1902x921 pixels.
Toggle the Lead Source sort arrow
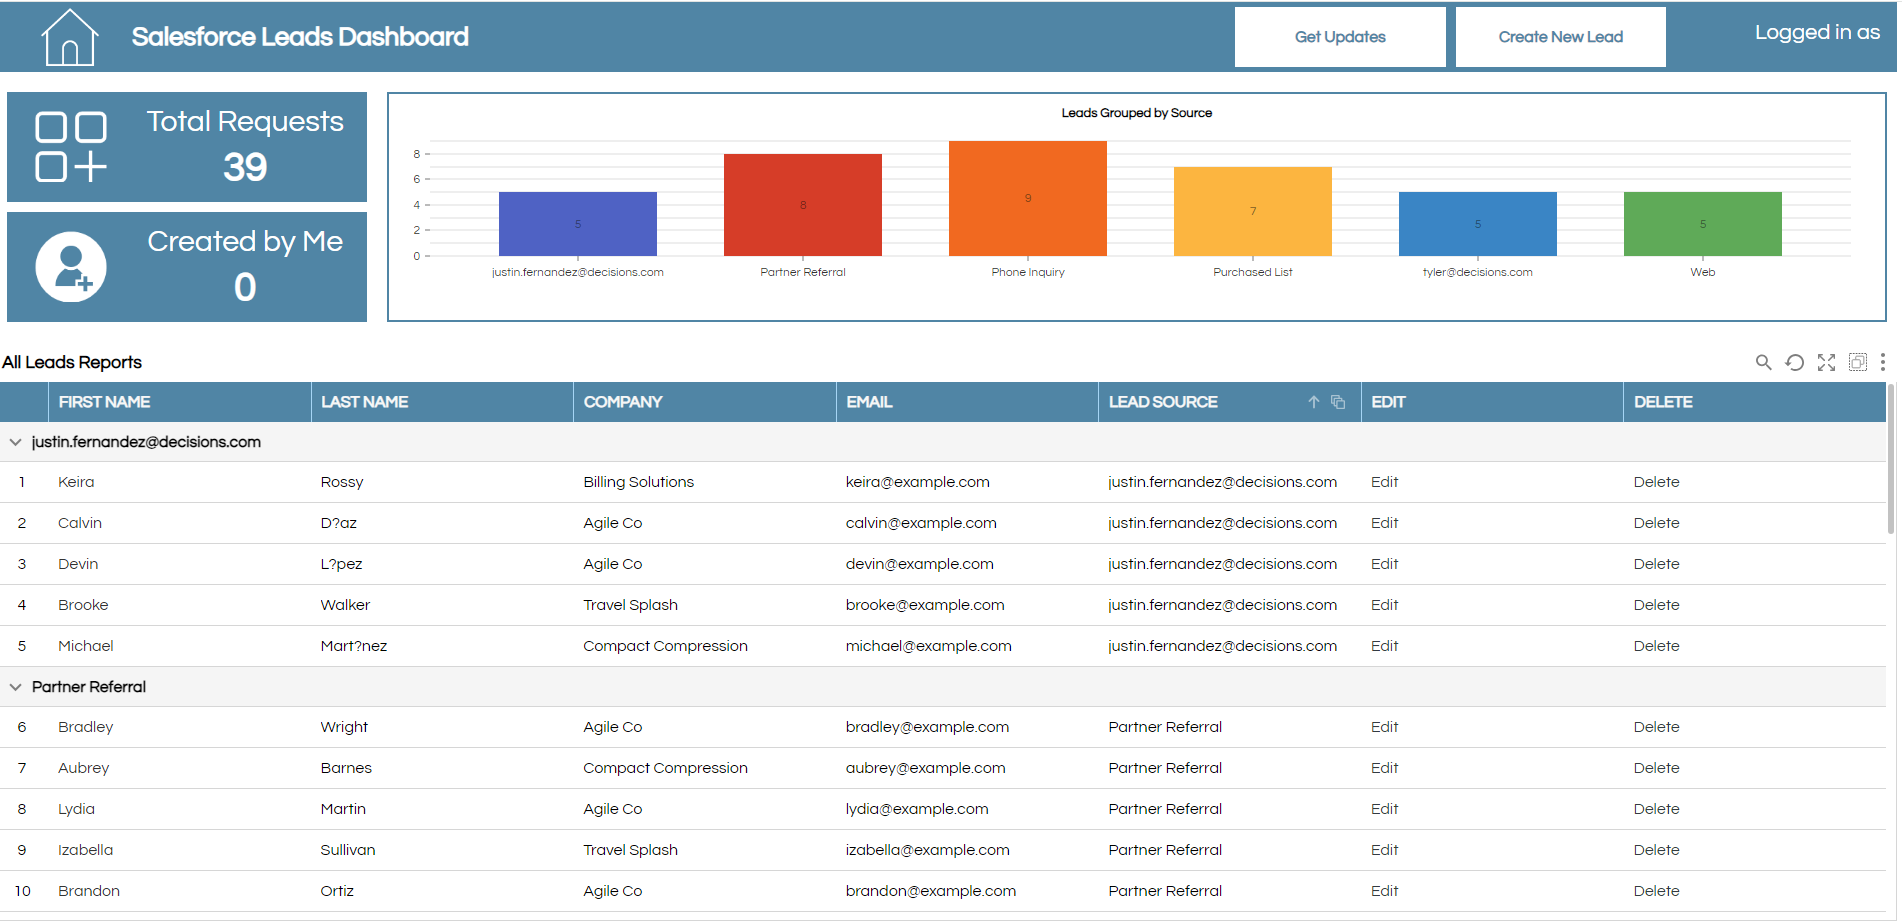1314,402
